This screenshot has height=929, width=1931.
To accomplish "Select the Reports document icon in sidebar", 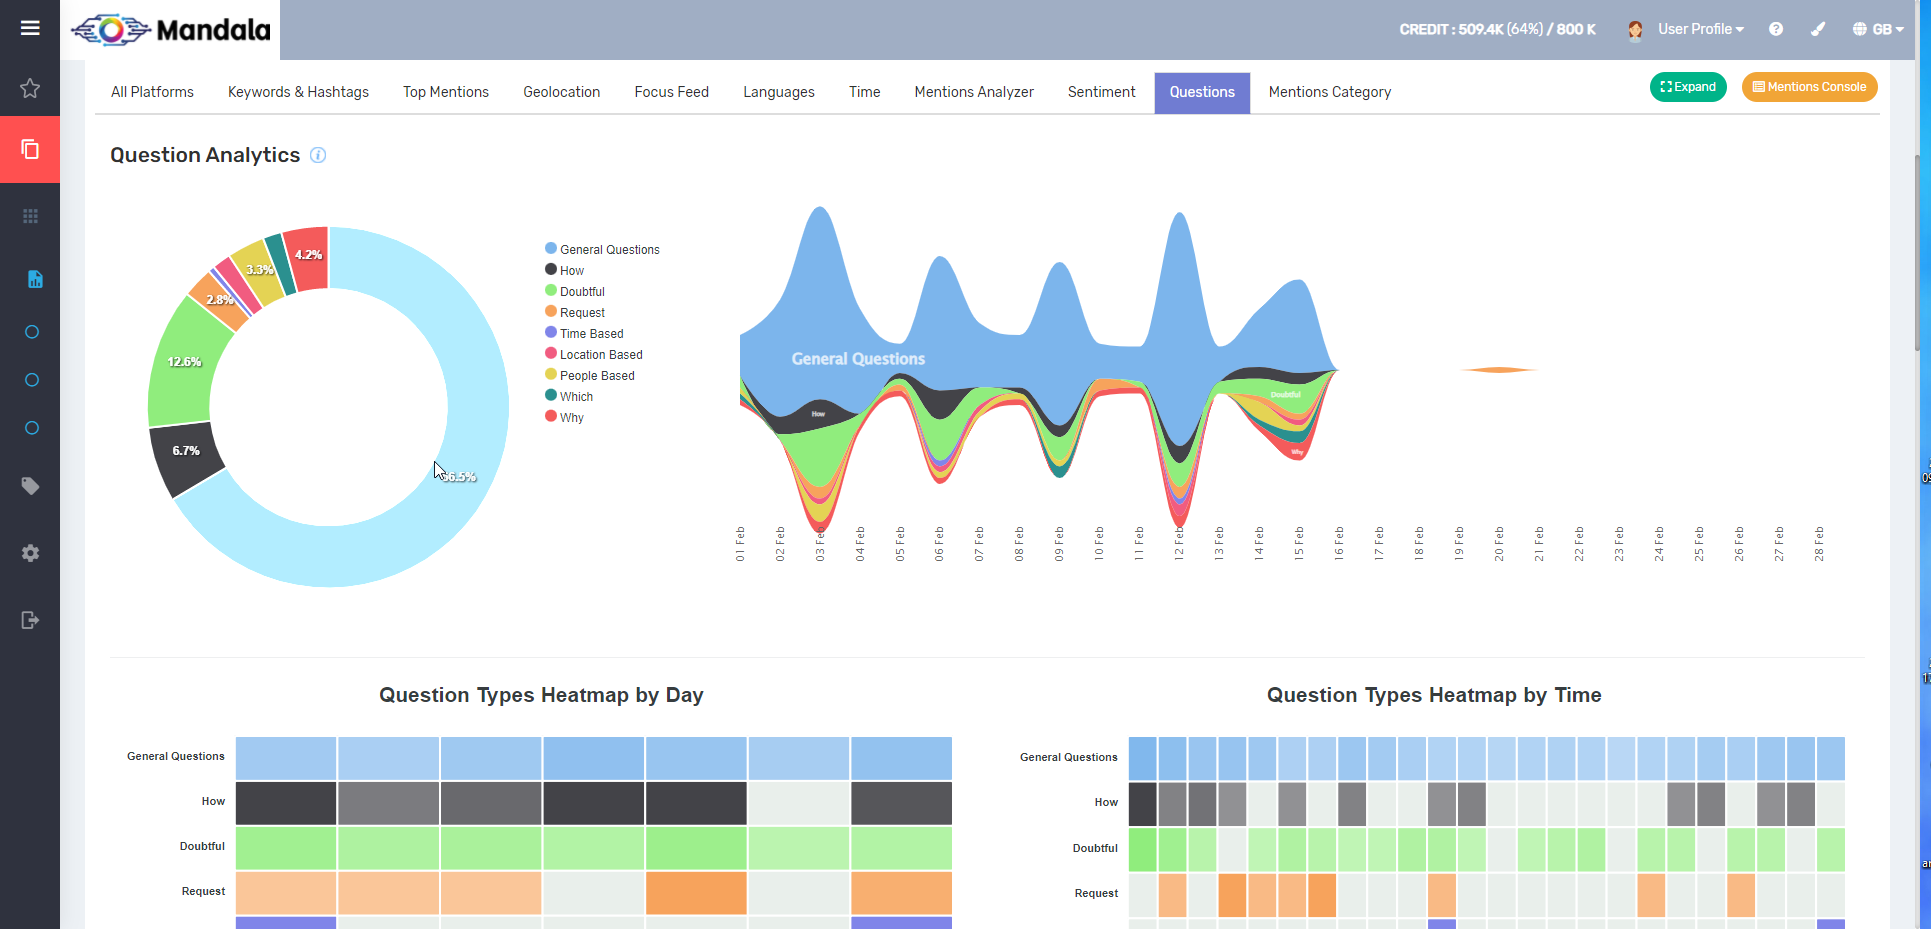I will (34, 280).
